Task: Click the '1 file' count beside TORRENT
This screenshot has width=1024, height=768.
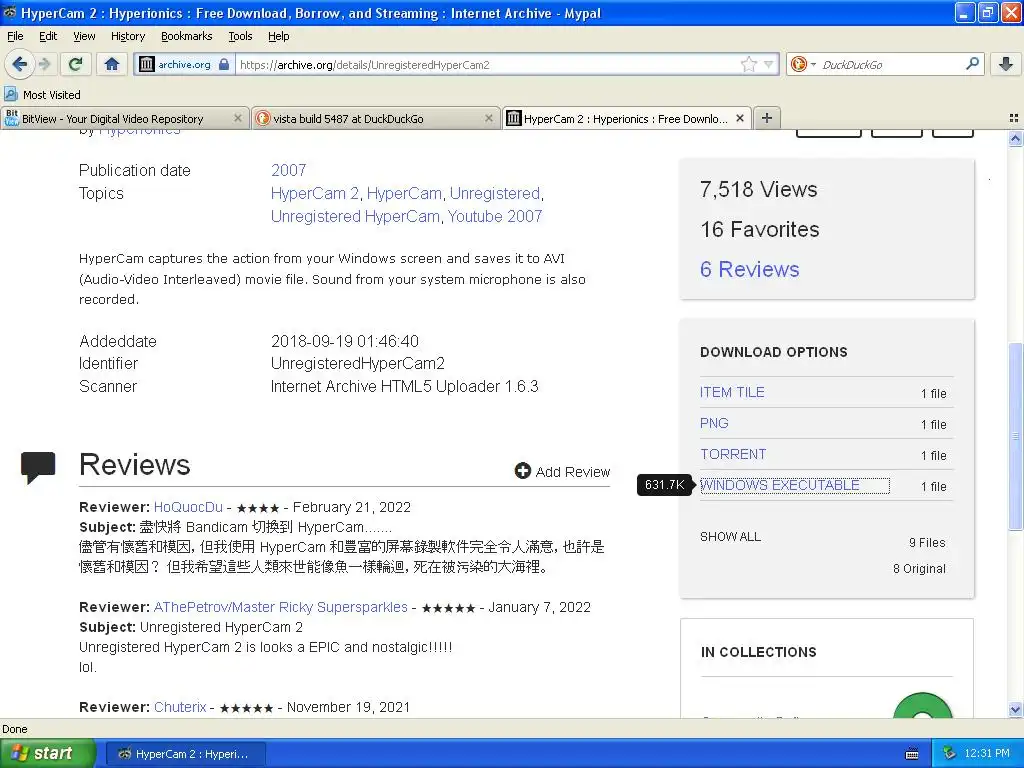Action: pyautogui.click(x=933, y=455)
